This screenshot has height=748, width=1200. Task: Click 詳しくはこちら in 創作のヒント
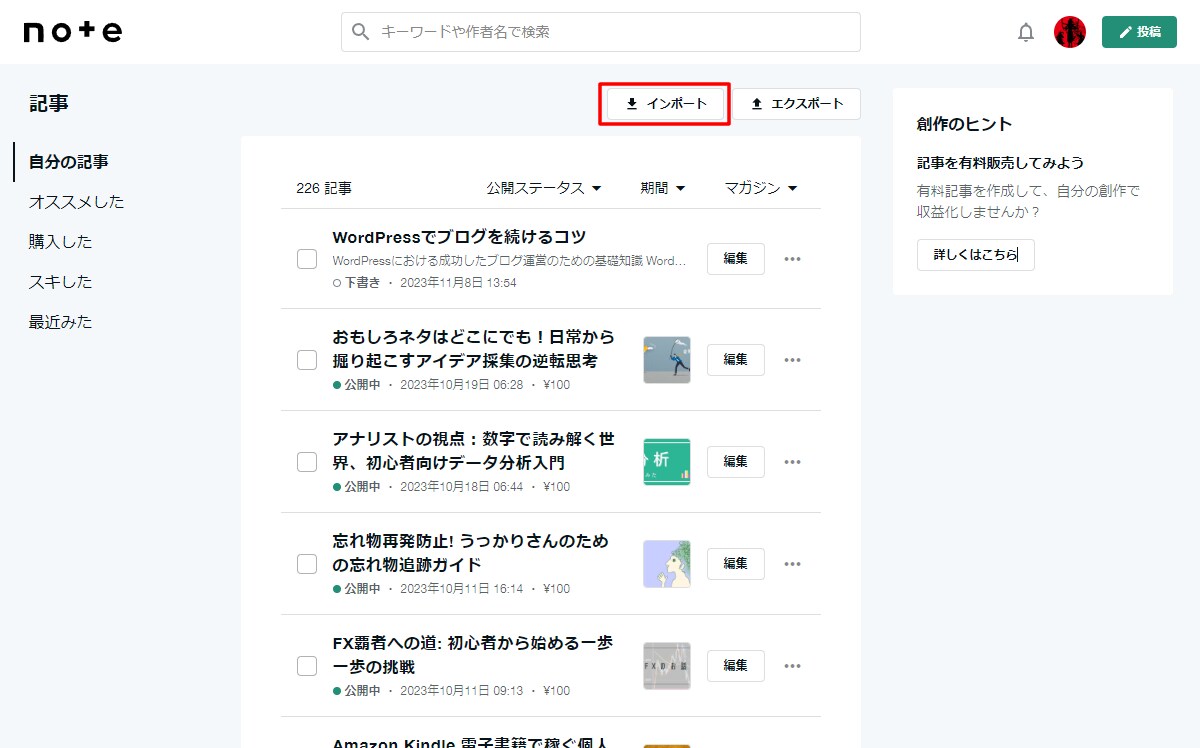click(x=976, y=255)
